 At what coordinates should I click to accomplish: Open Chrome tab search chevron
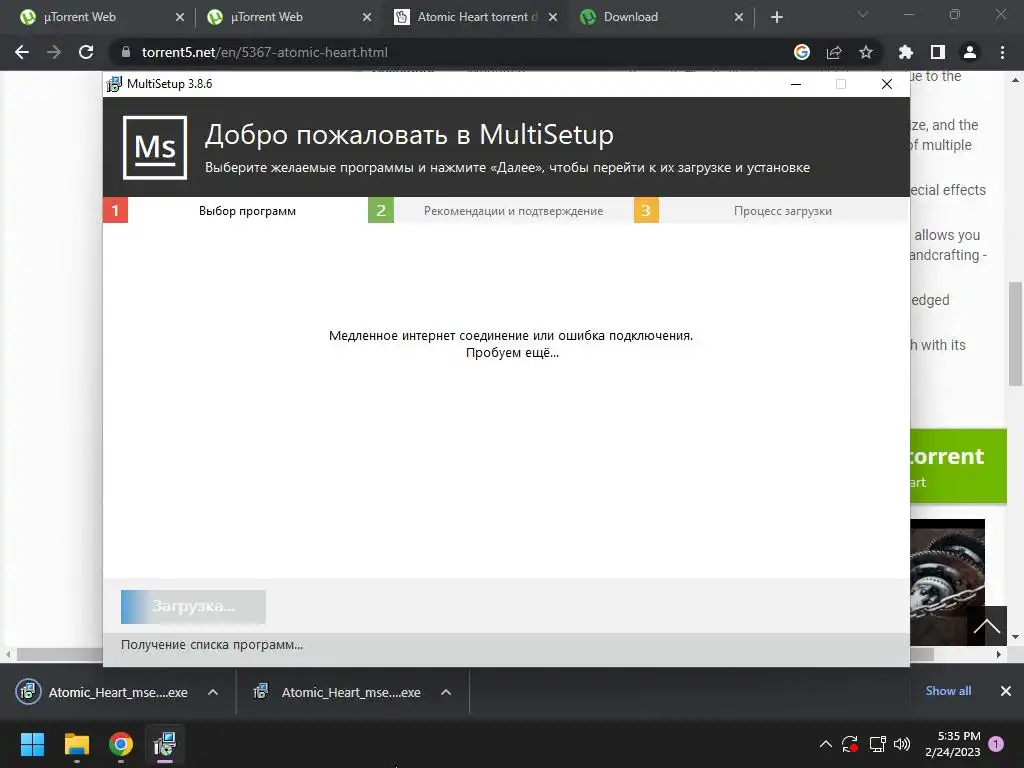[863, 14]
